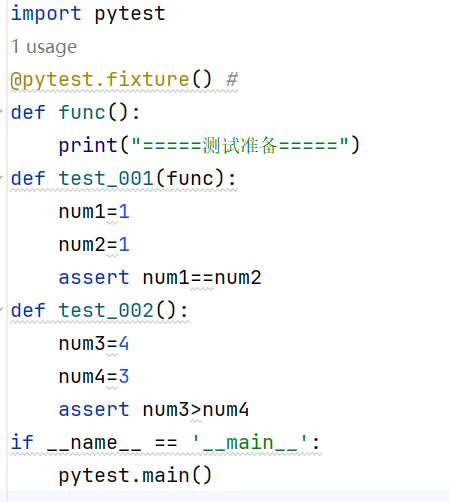The image size is (450, 502).
Task: Collapse fold marker beside 'def test_002'
Action: tap(1, 310)
